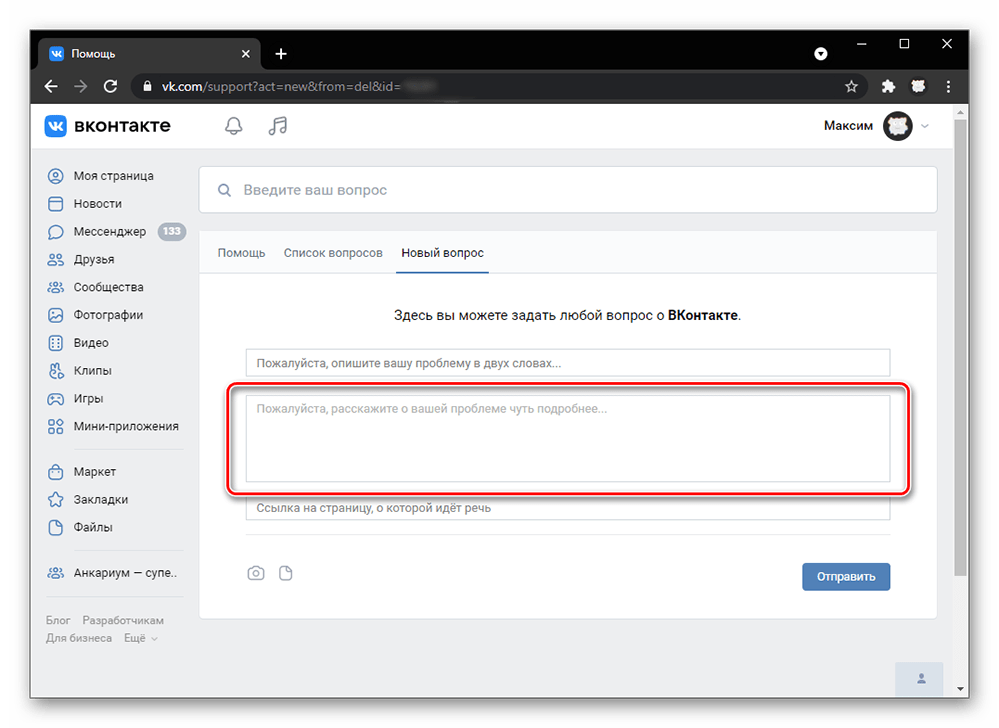Attach a photo with the camera icon
This screenshot has height=728, width=999.
255,573
